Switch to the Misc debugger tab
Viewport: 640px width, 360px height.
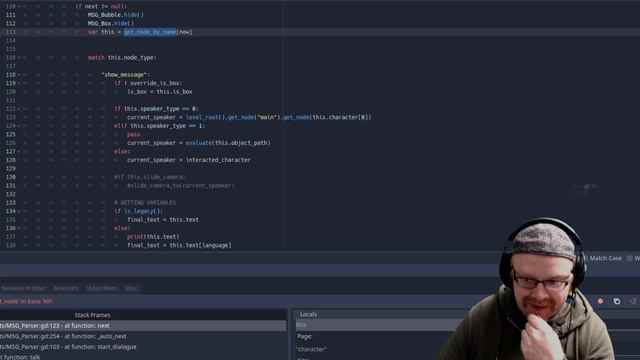click(131, 288)
